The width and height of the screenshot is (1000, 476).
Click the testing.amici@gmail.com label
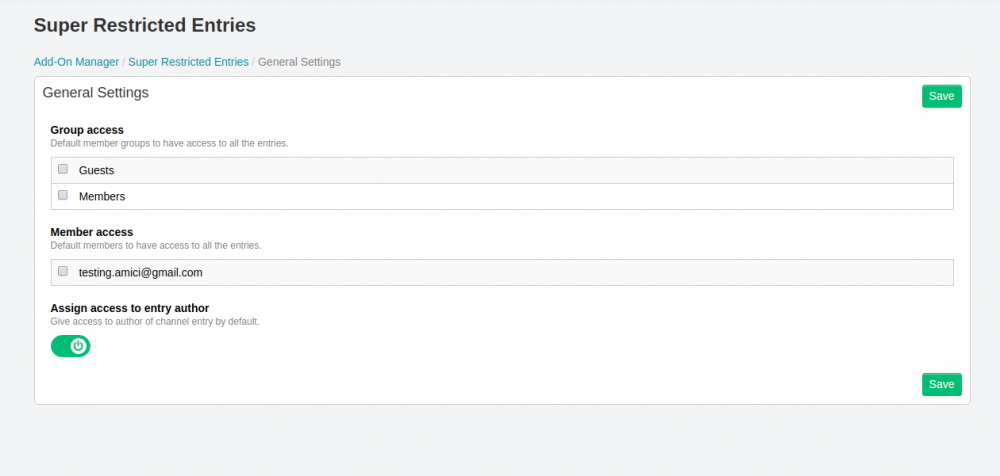click(x=140, y=272)
